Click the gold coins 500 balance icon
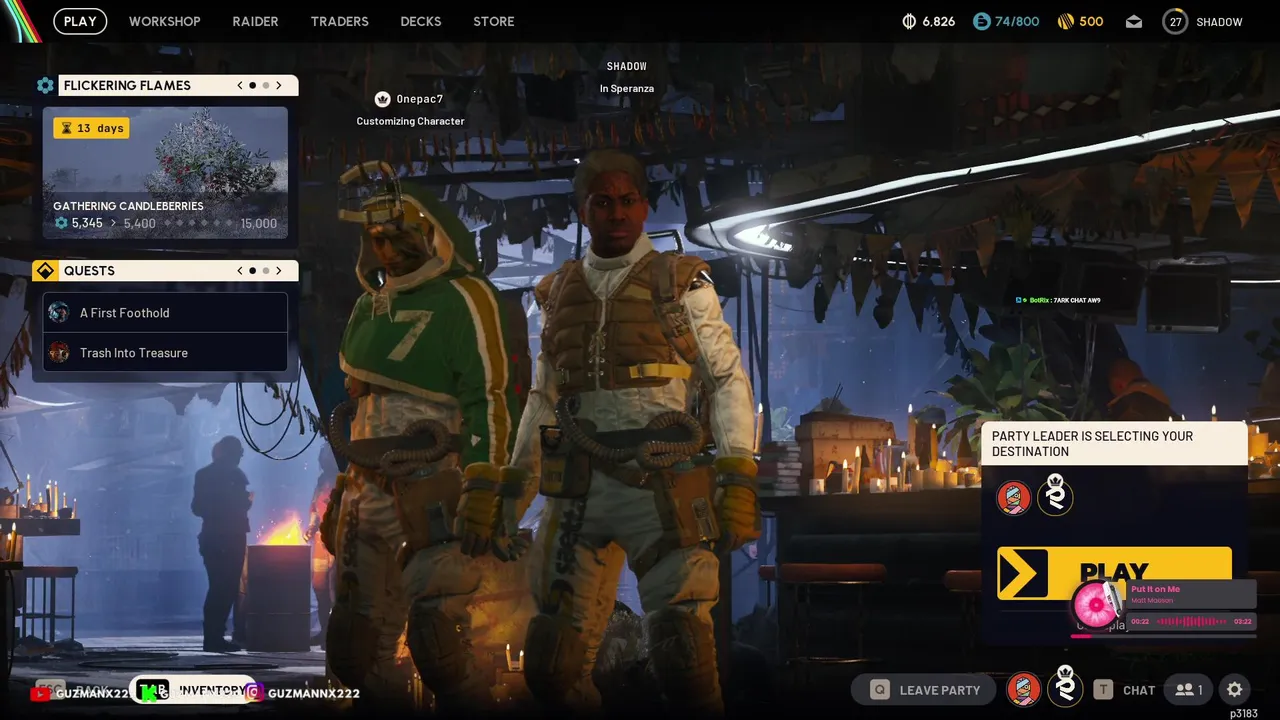The image size is (1280, 720). pyautogui.click(x=1064, y=21)
